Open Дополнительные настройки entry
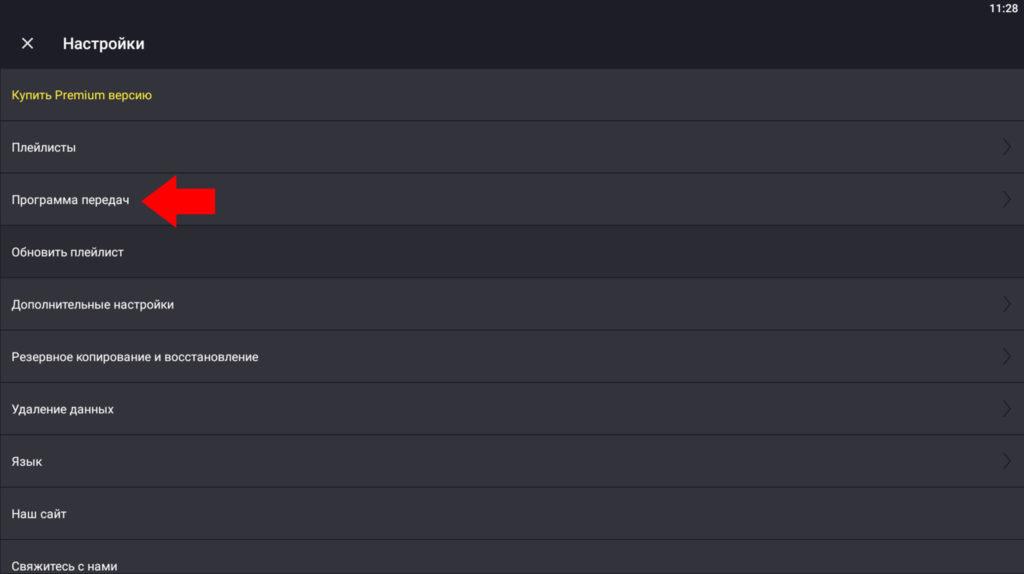The image size is (1024, 574). coord(512,304)
